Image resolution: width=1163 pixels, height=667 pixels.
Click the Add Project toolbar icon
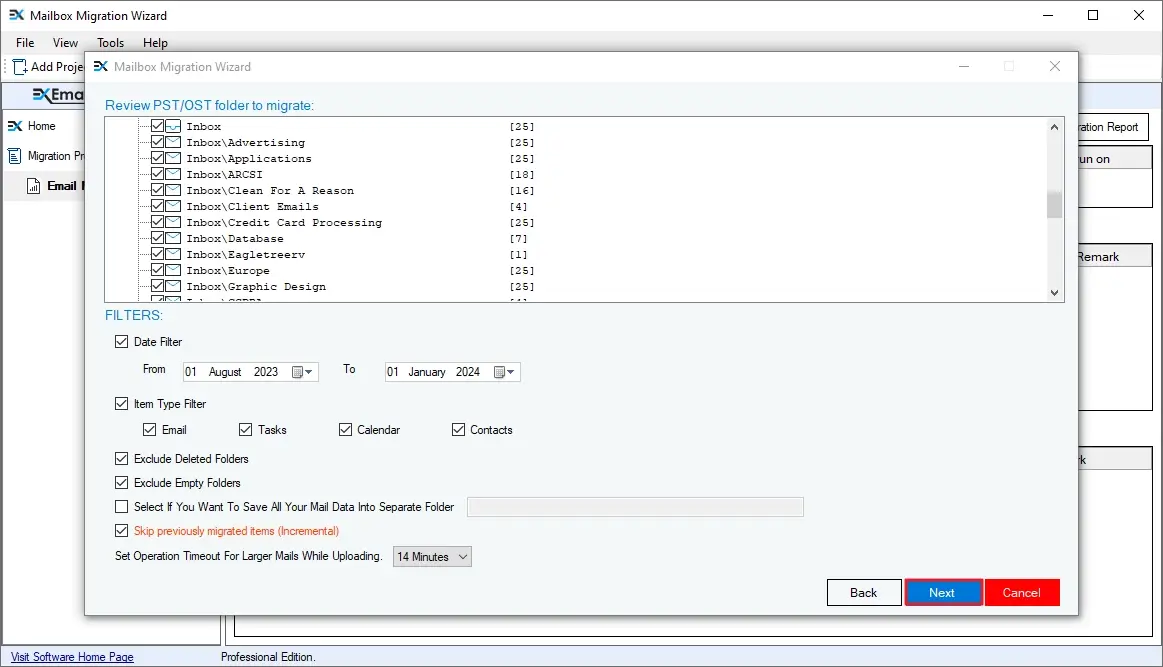(20, 67)
